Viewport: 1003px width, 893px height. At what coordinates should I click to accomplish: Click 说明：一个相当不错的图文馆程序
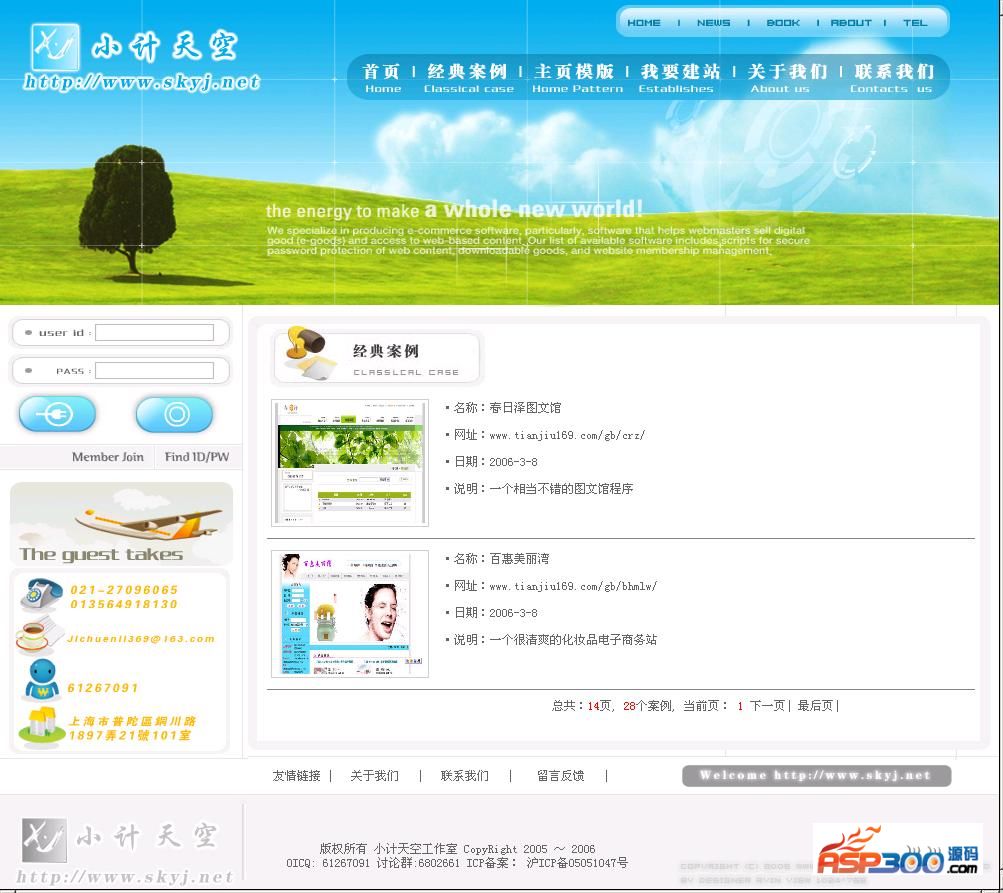[x=543, y=489]
